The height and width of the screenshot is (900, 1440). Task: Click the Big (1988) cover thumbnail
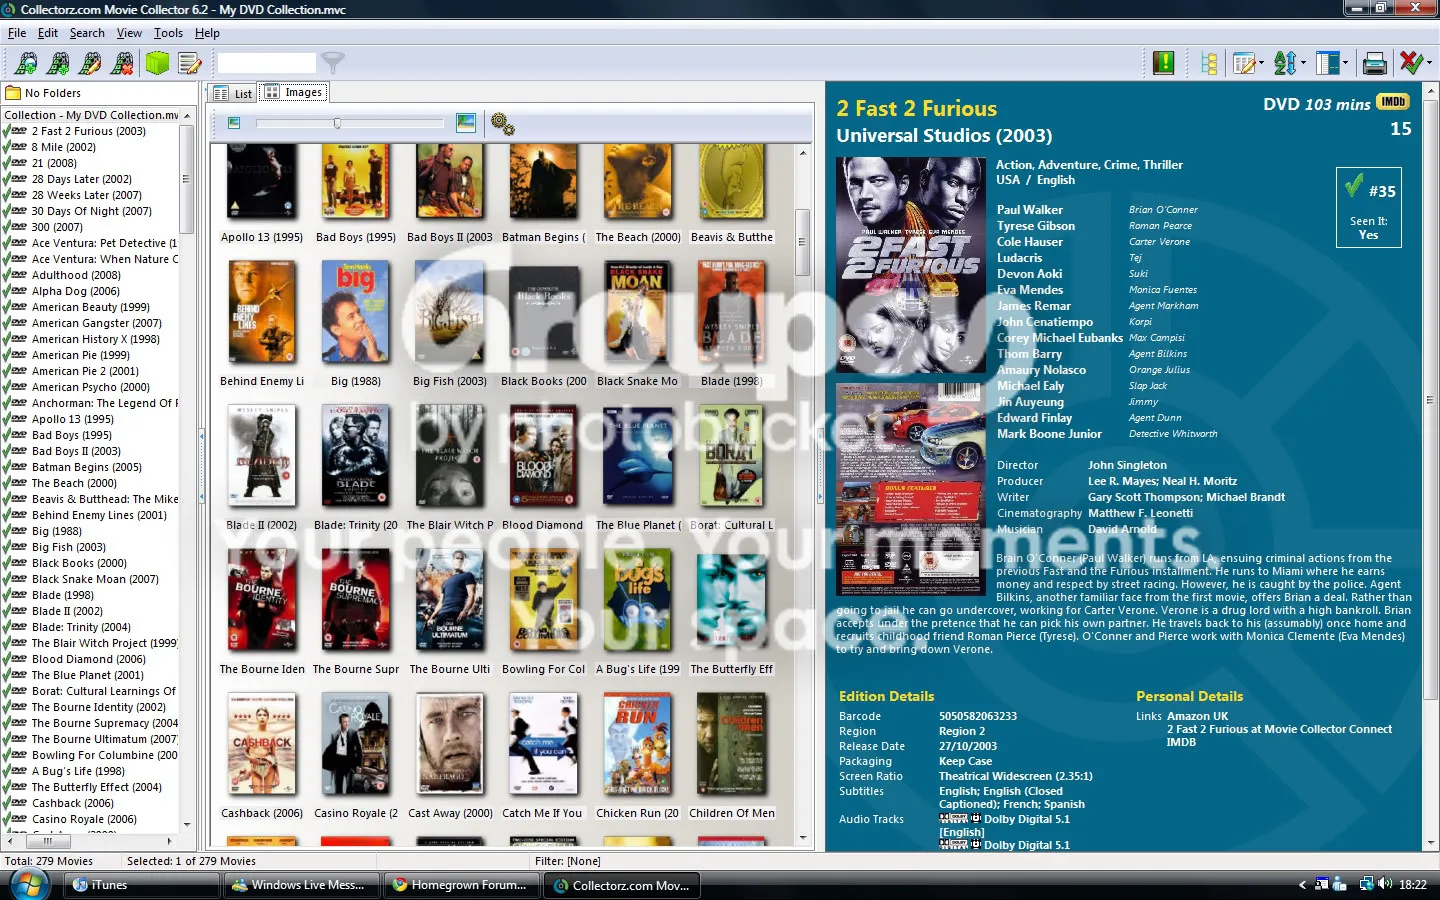[x=355, y=312]
